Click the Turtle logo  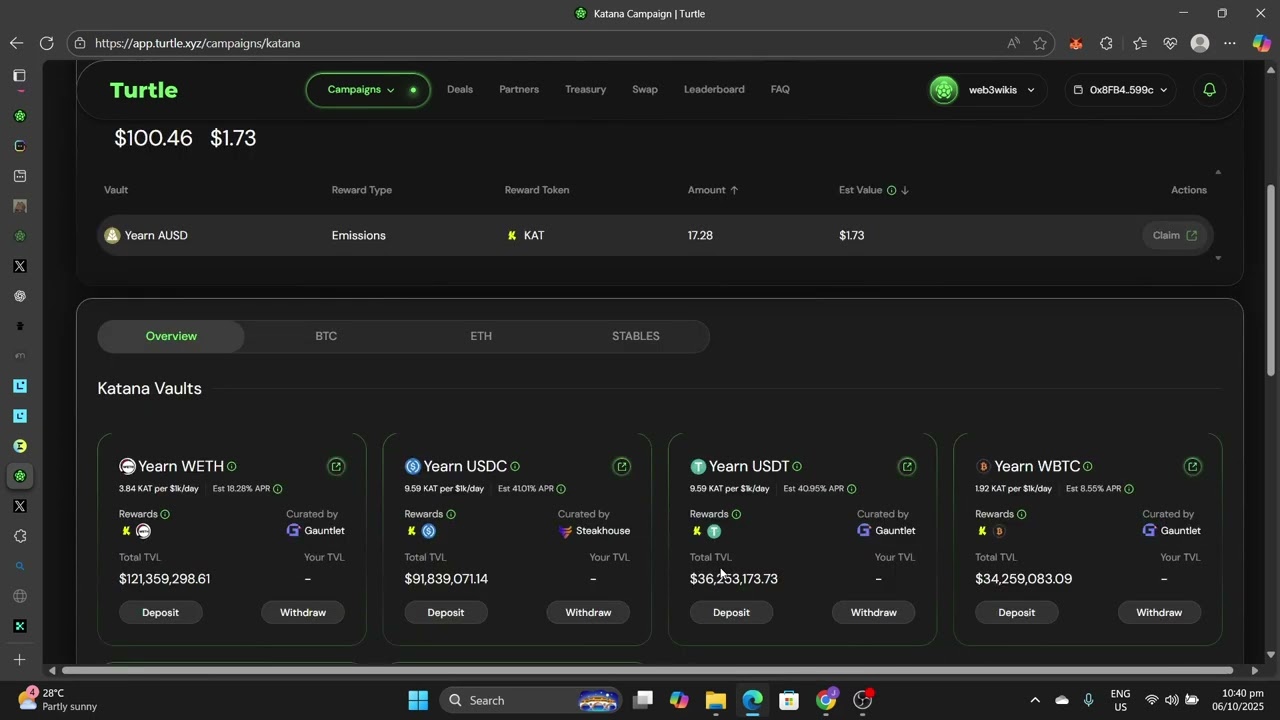[x=144, y=90]
